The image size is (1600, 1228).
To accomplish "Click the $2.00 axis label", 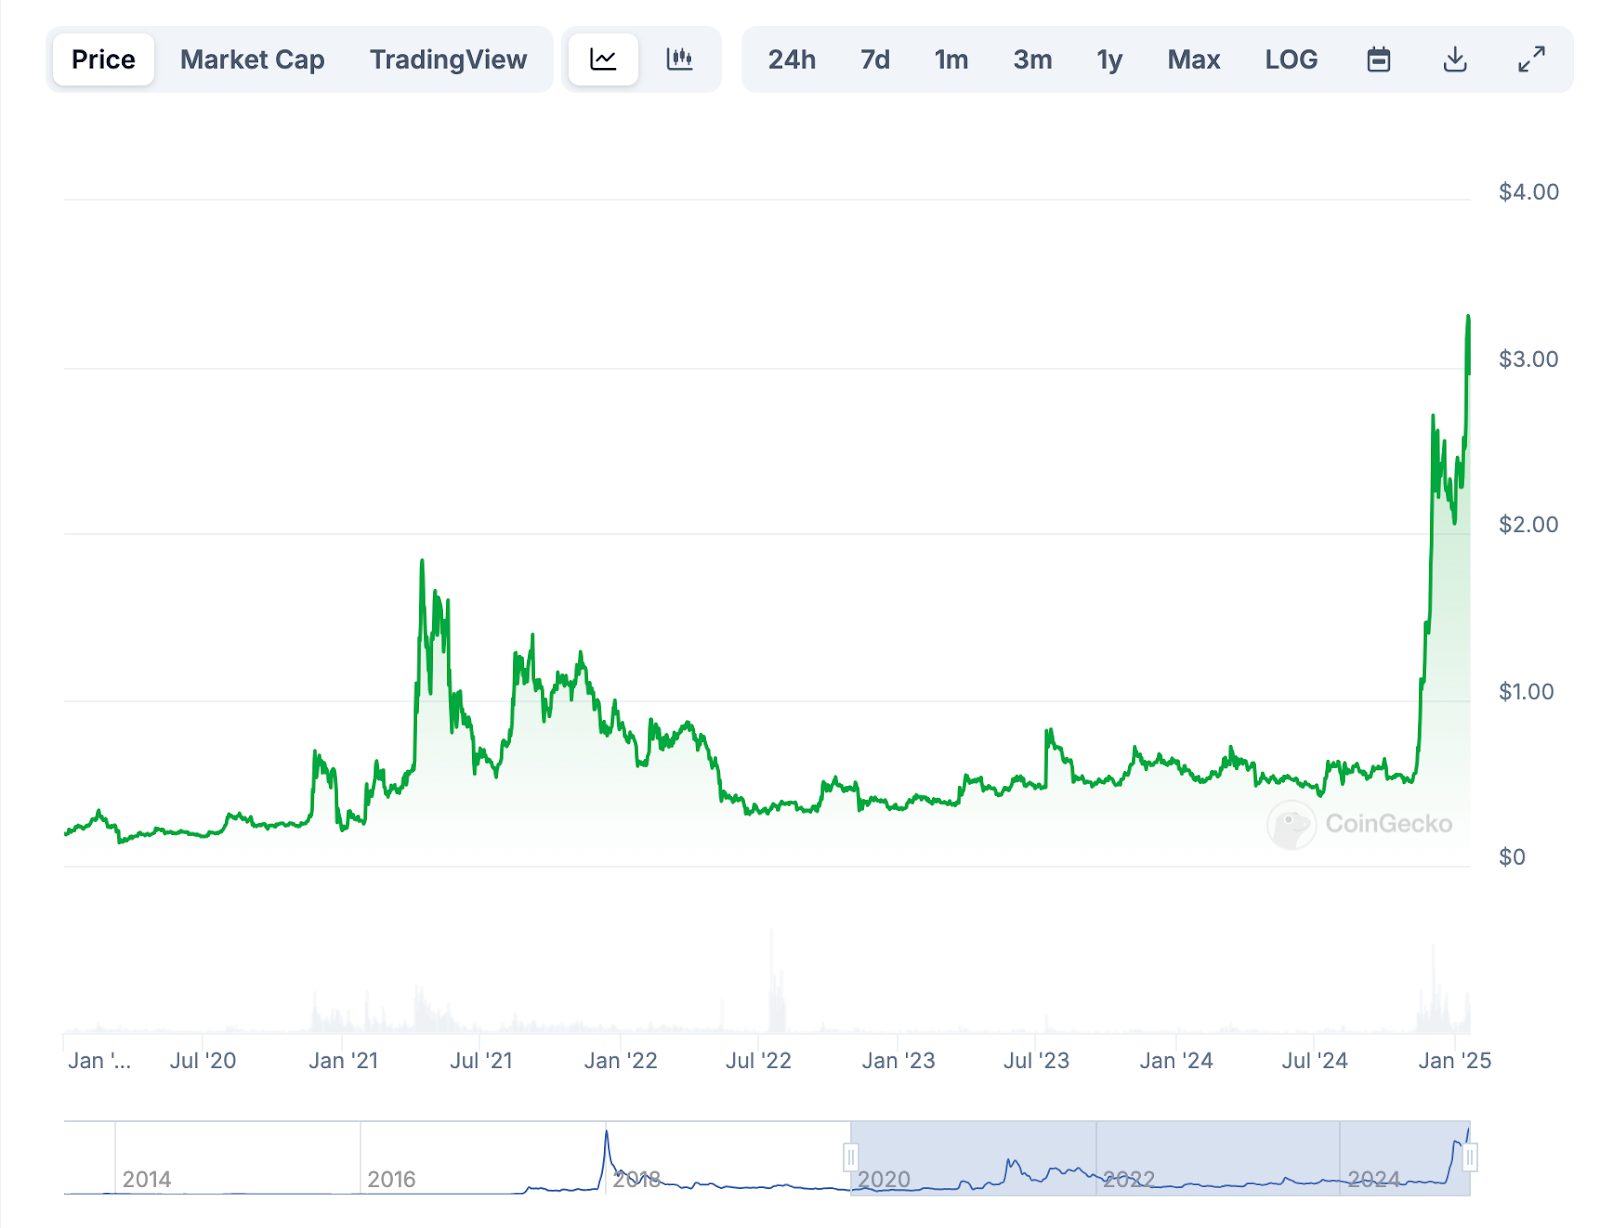I will pos(1528,524).
